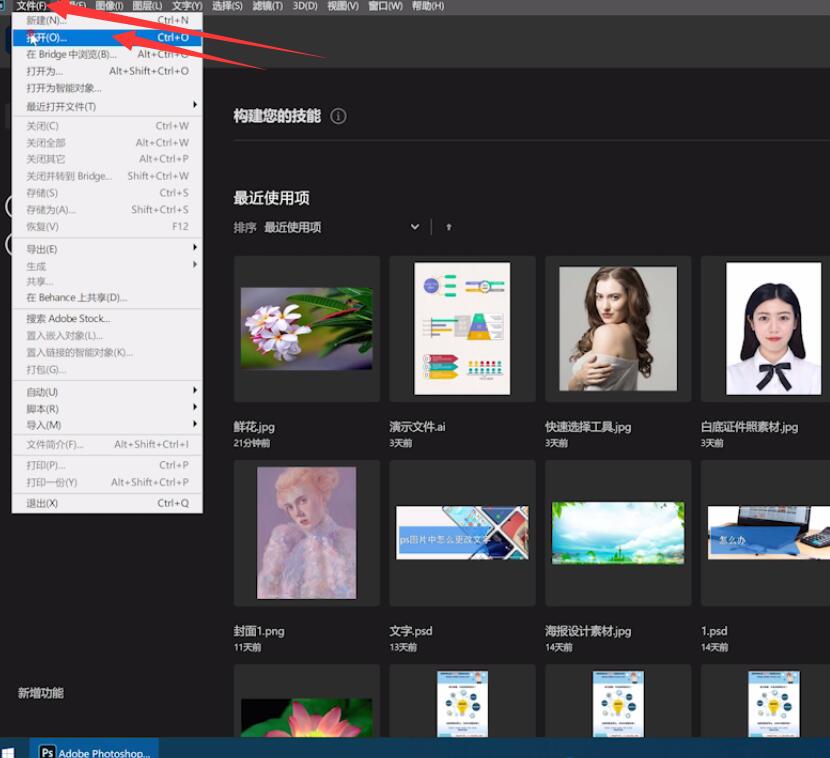Open the 文字(Y) menu
Image resolution: width=830 pixels, height=758 pixels.
click(x=187, y=6)
